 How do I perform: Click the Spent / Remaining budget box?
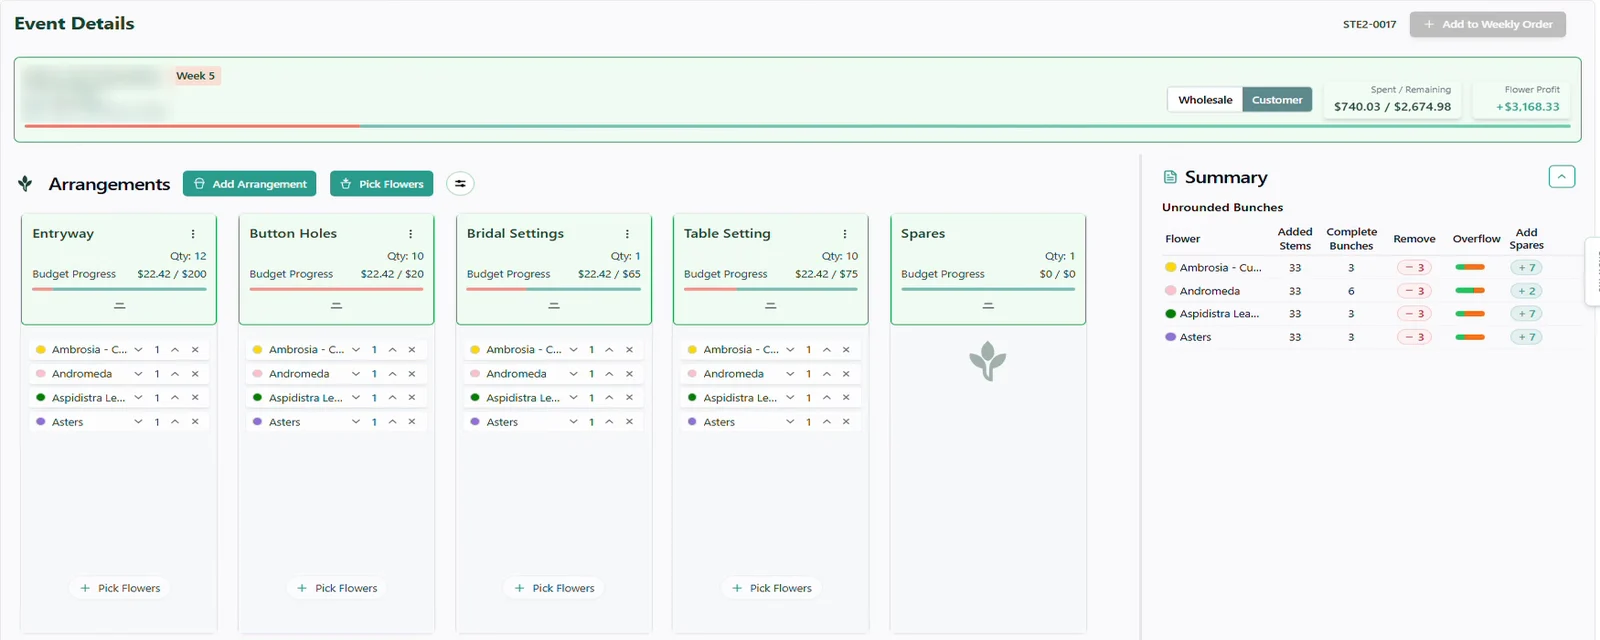(x=1392, y=100)
